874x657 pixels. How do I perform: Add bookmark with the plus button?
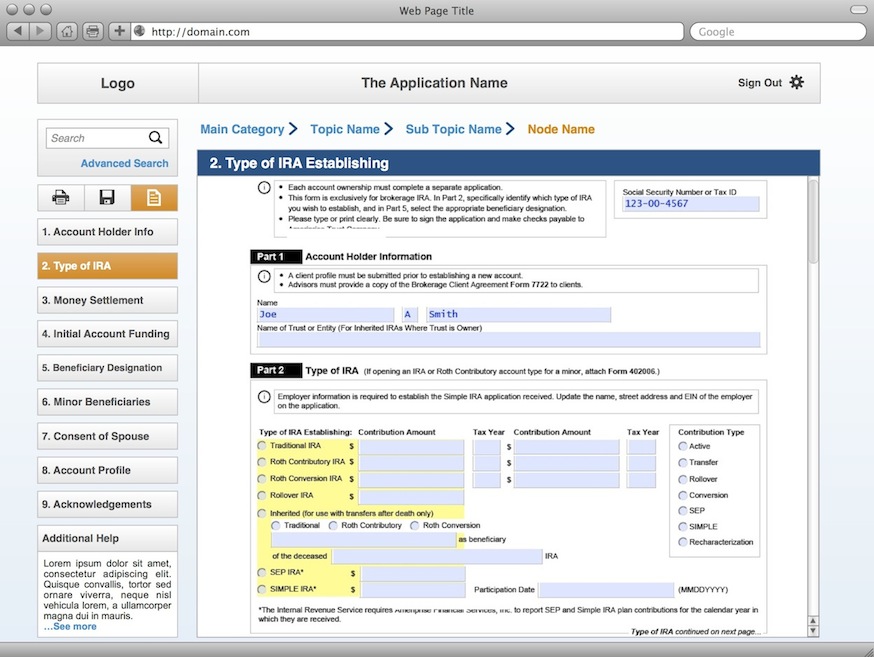119,31
